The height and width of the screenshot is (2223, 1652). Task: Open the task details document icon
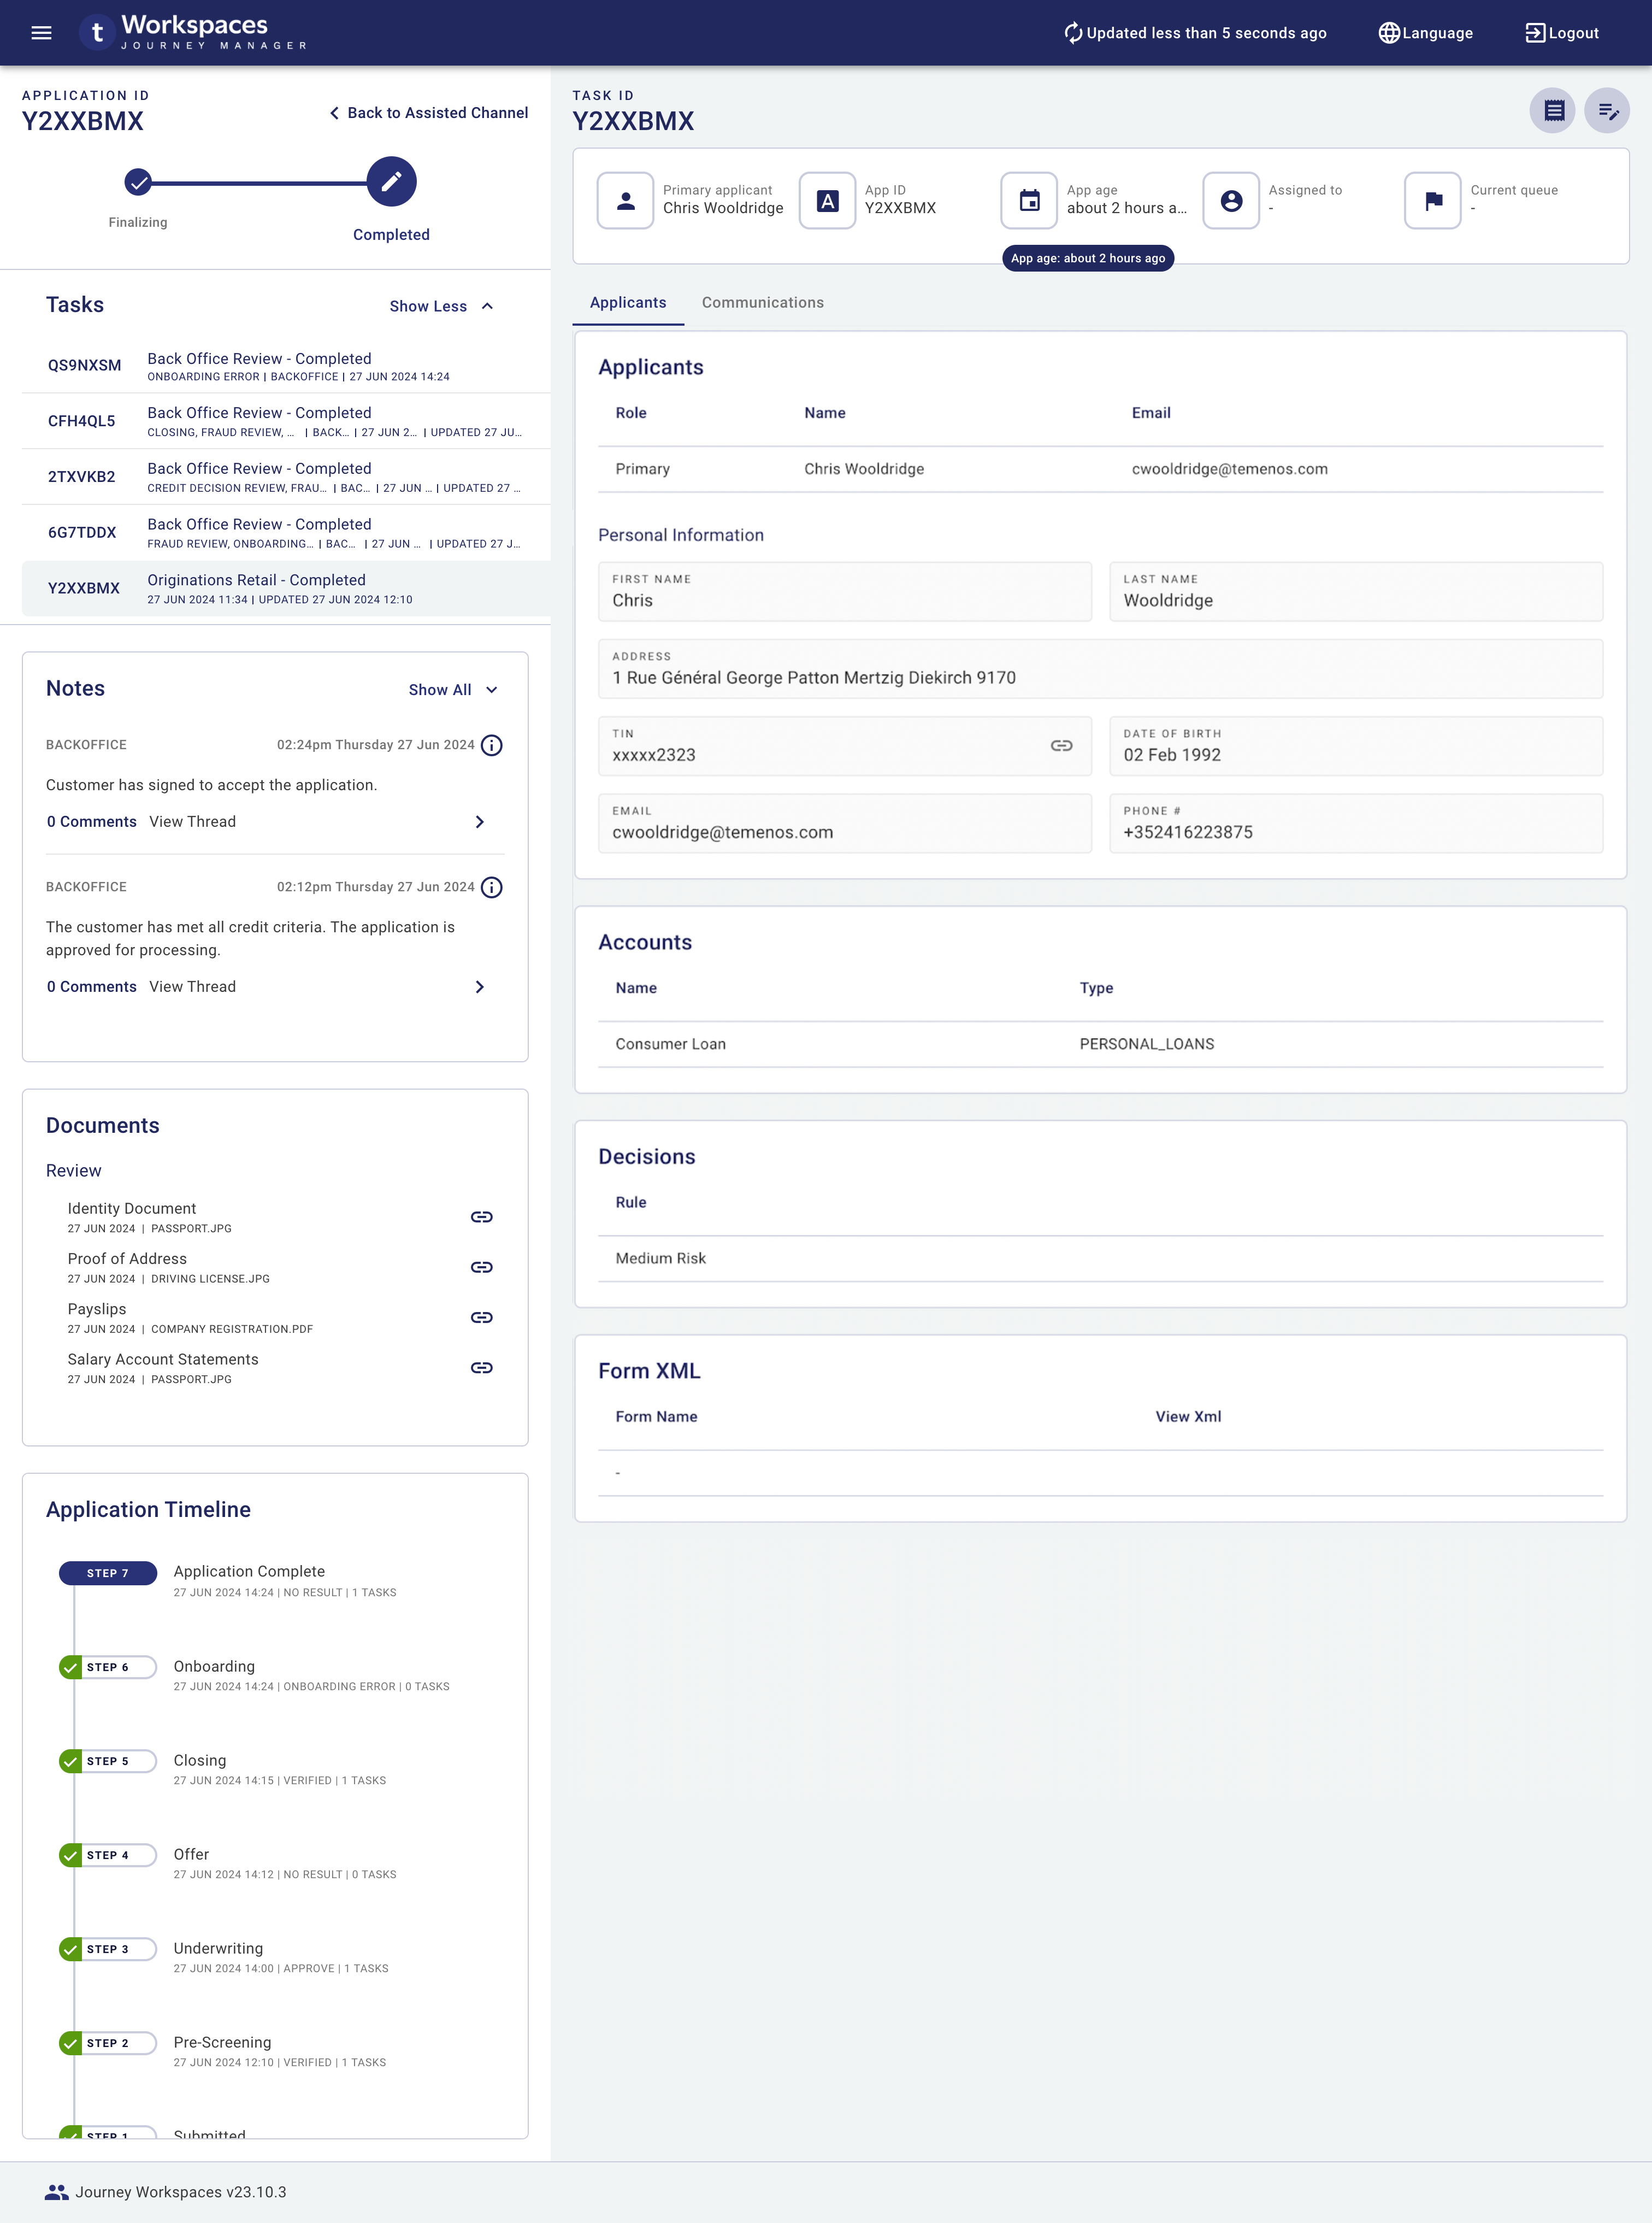1552,111
